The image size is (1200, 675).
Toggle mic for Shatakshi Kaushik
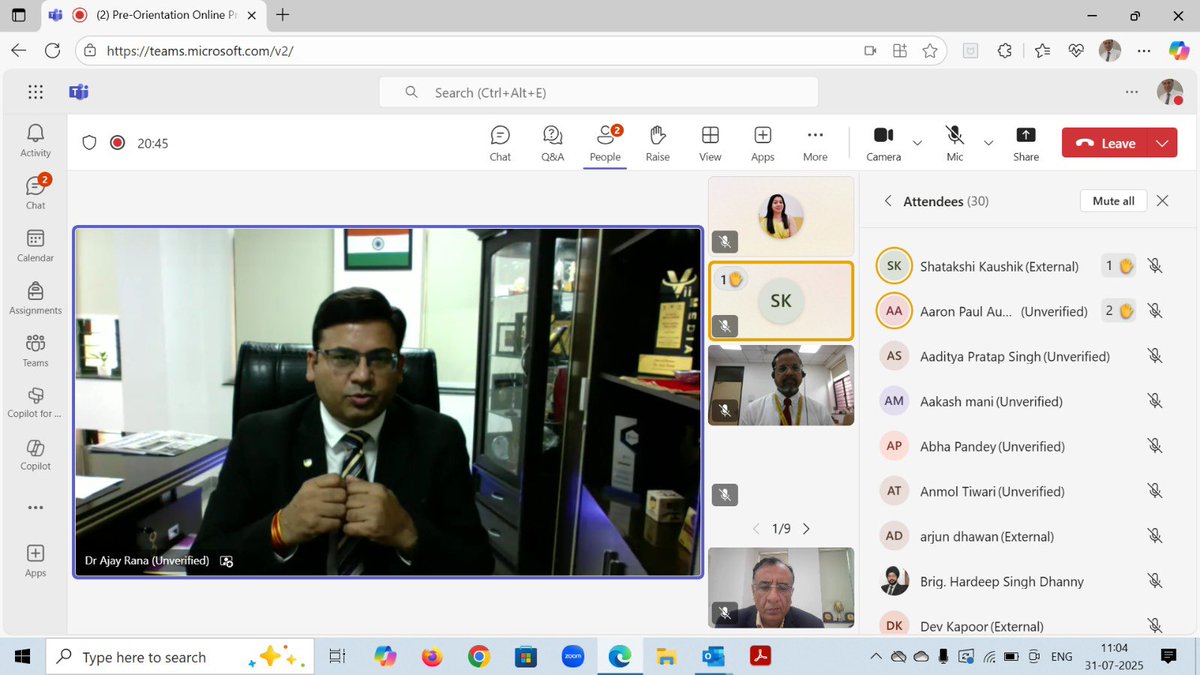pyautogui.click(x=1155, y=266)
